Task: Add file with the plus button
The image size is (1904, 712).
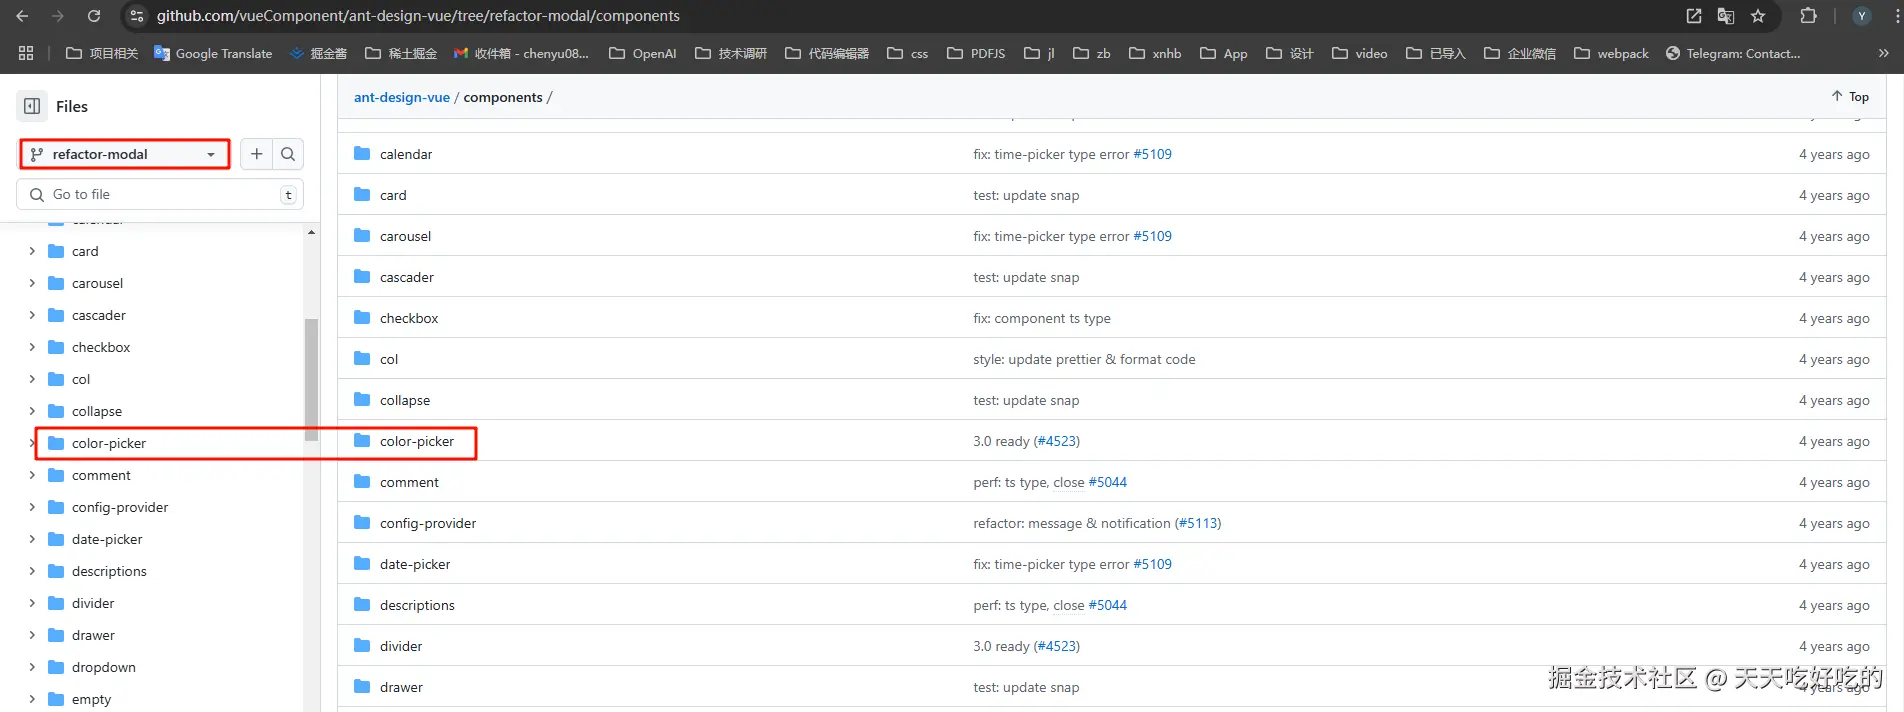Action: pyautogui.click(x=257, y=154)
